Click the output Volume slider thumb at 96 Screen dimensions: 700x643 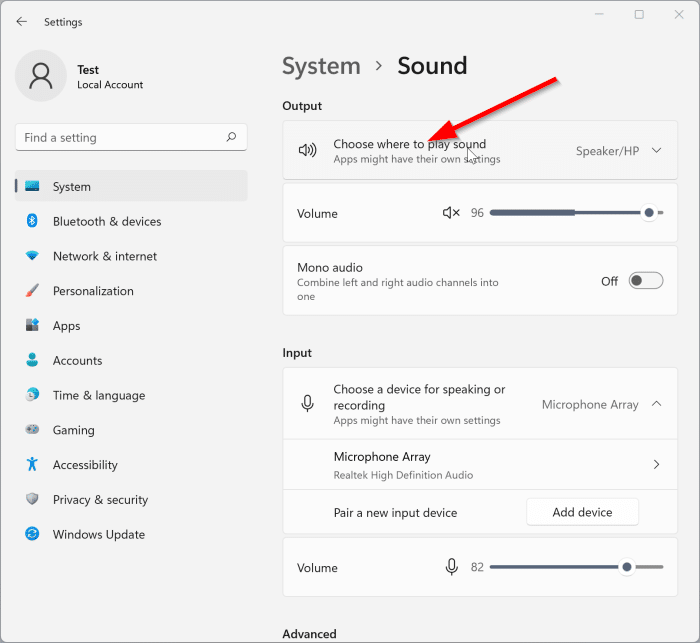[x=649, y=213]
